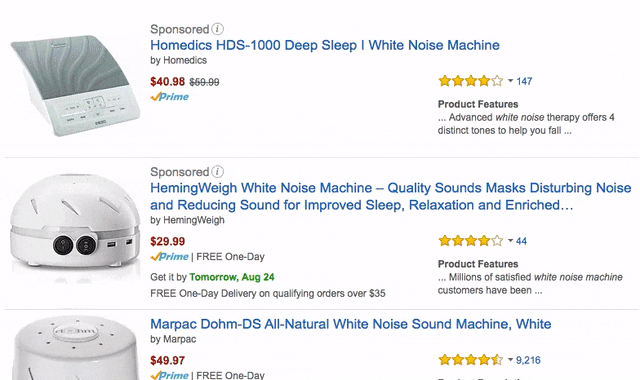The height and width of the screenshot is (380, 640).
Task: Expand rating breakdown arrow next to 9,216 reviews
Action: tap(510, 360)
